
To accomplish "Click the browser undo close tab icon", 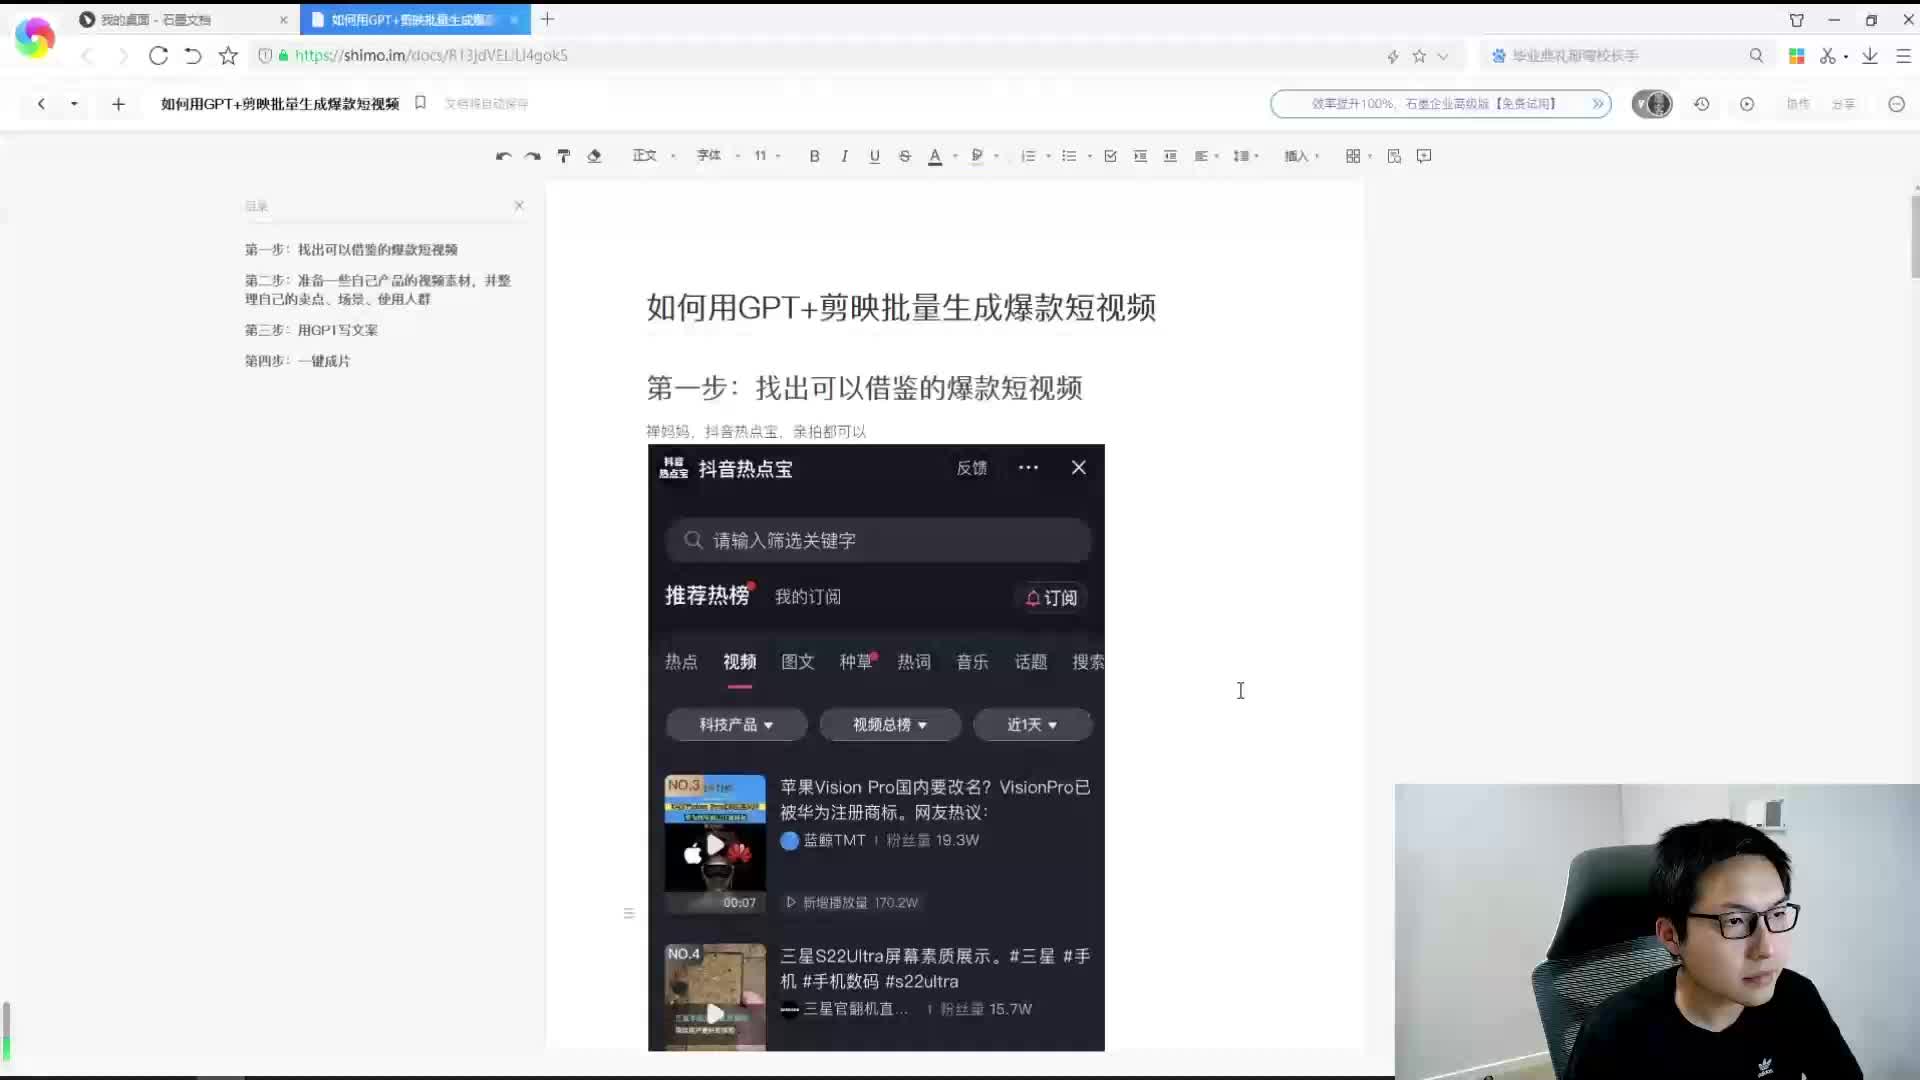I will [193, 55].
